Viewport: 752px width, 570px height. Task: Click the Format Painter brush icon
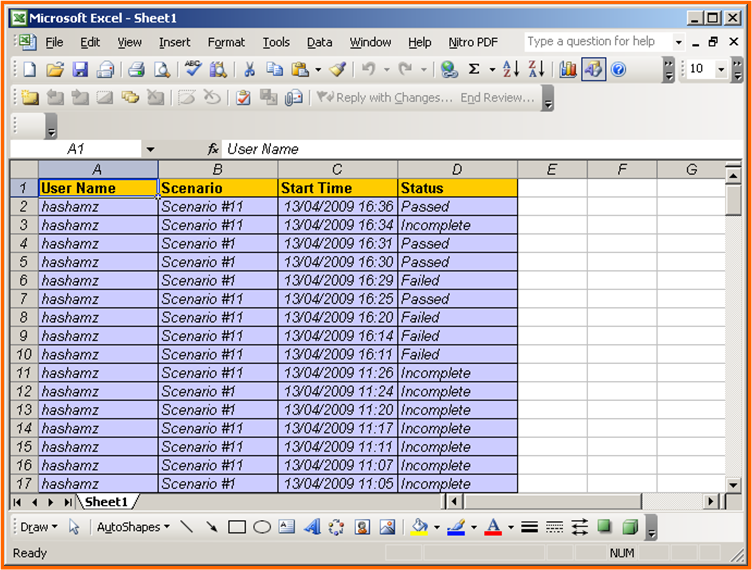coord(337,69)
